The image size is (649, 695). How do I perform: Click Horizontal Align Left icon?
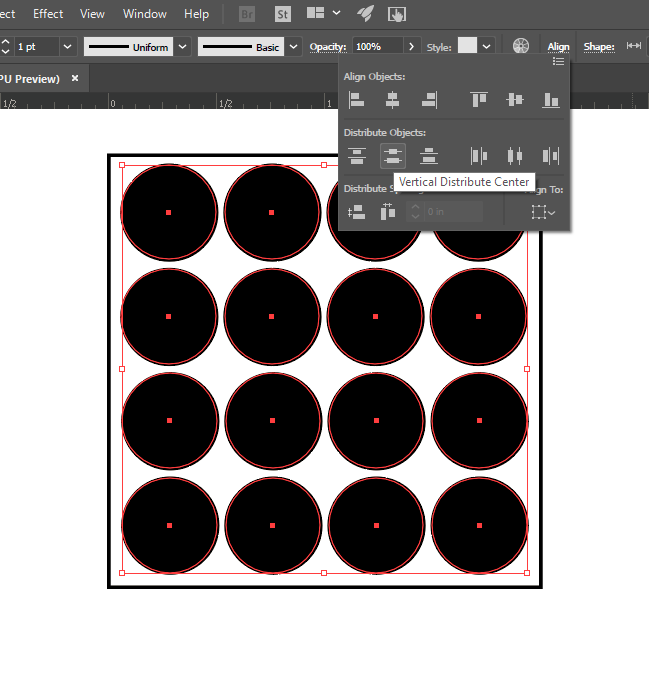(356, 99)
